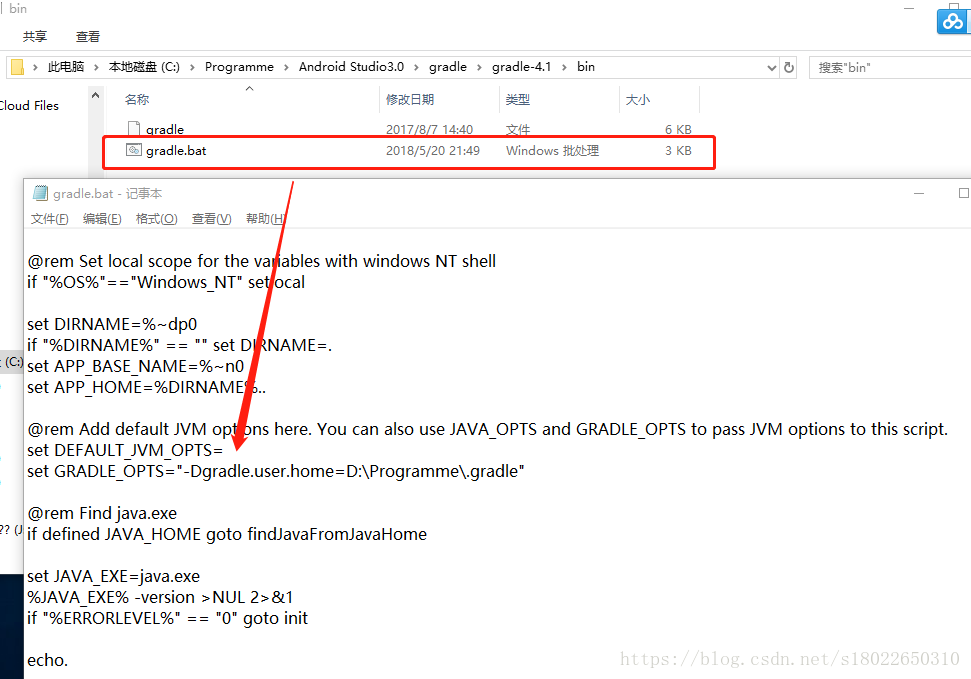Click modified date 2018/5/20 21:49

pos(433,151)
